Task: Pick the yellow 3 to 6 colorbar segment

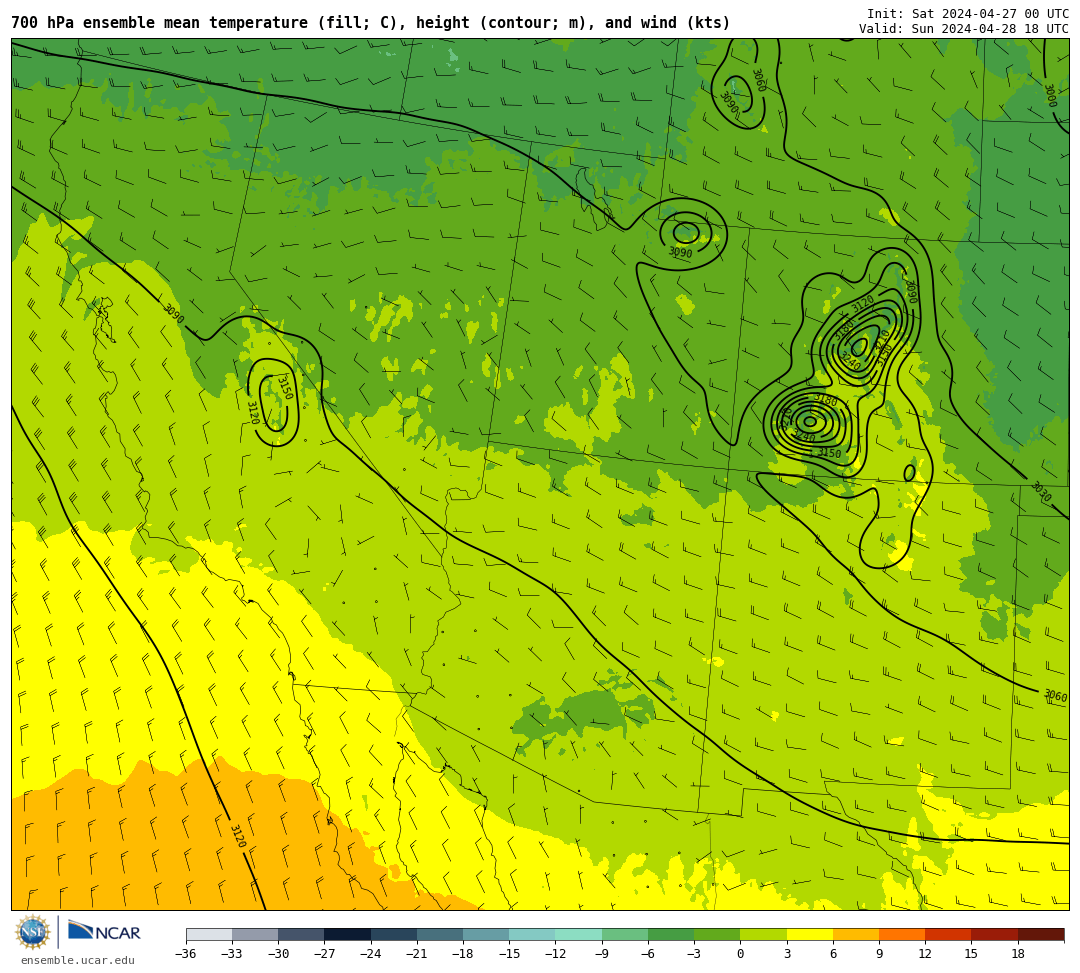Action: (809, 934)
